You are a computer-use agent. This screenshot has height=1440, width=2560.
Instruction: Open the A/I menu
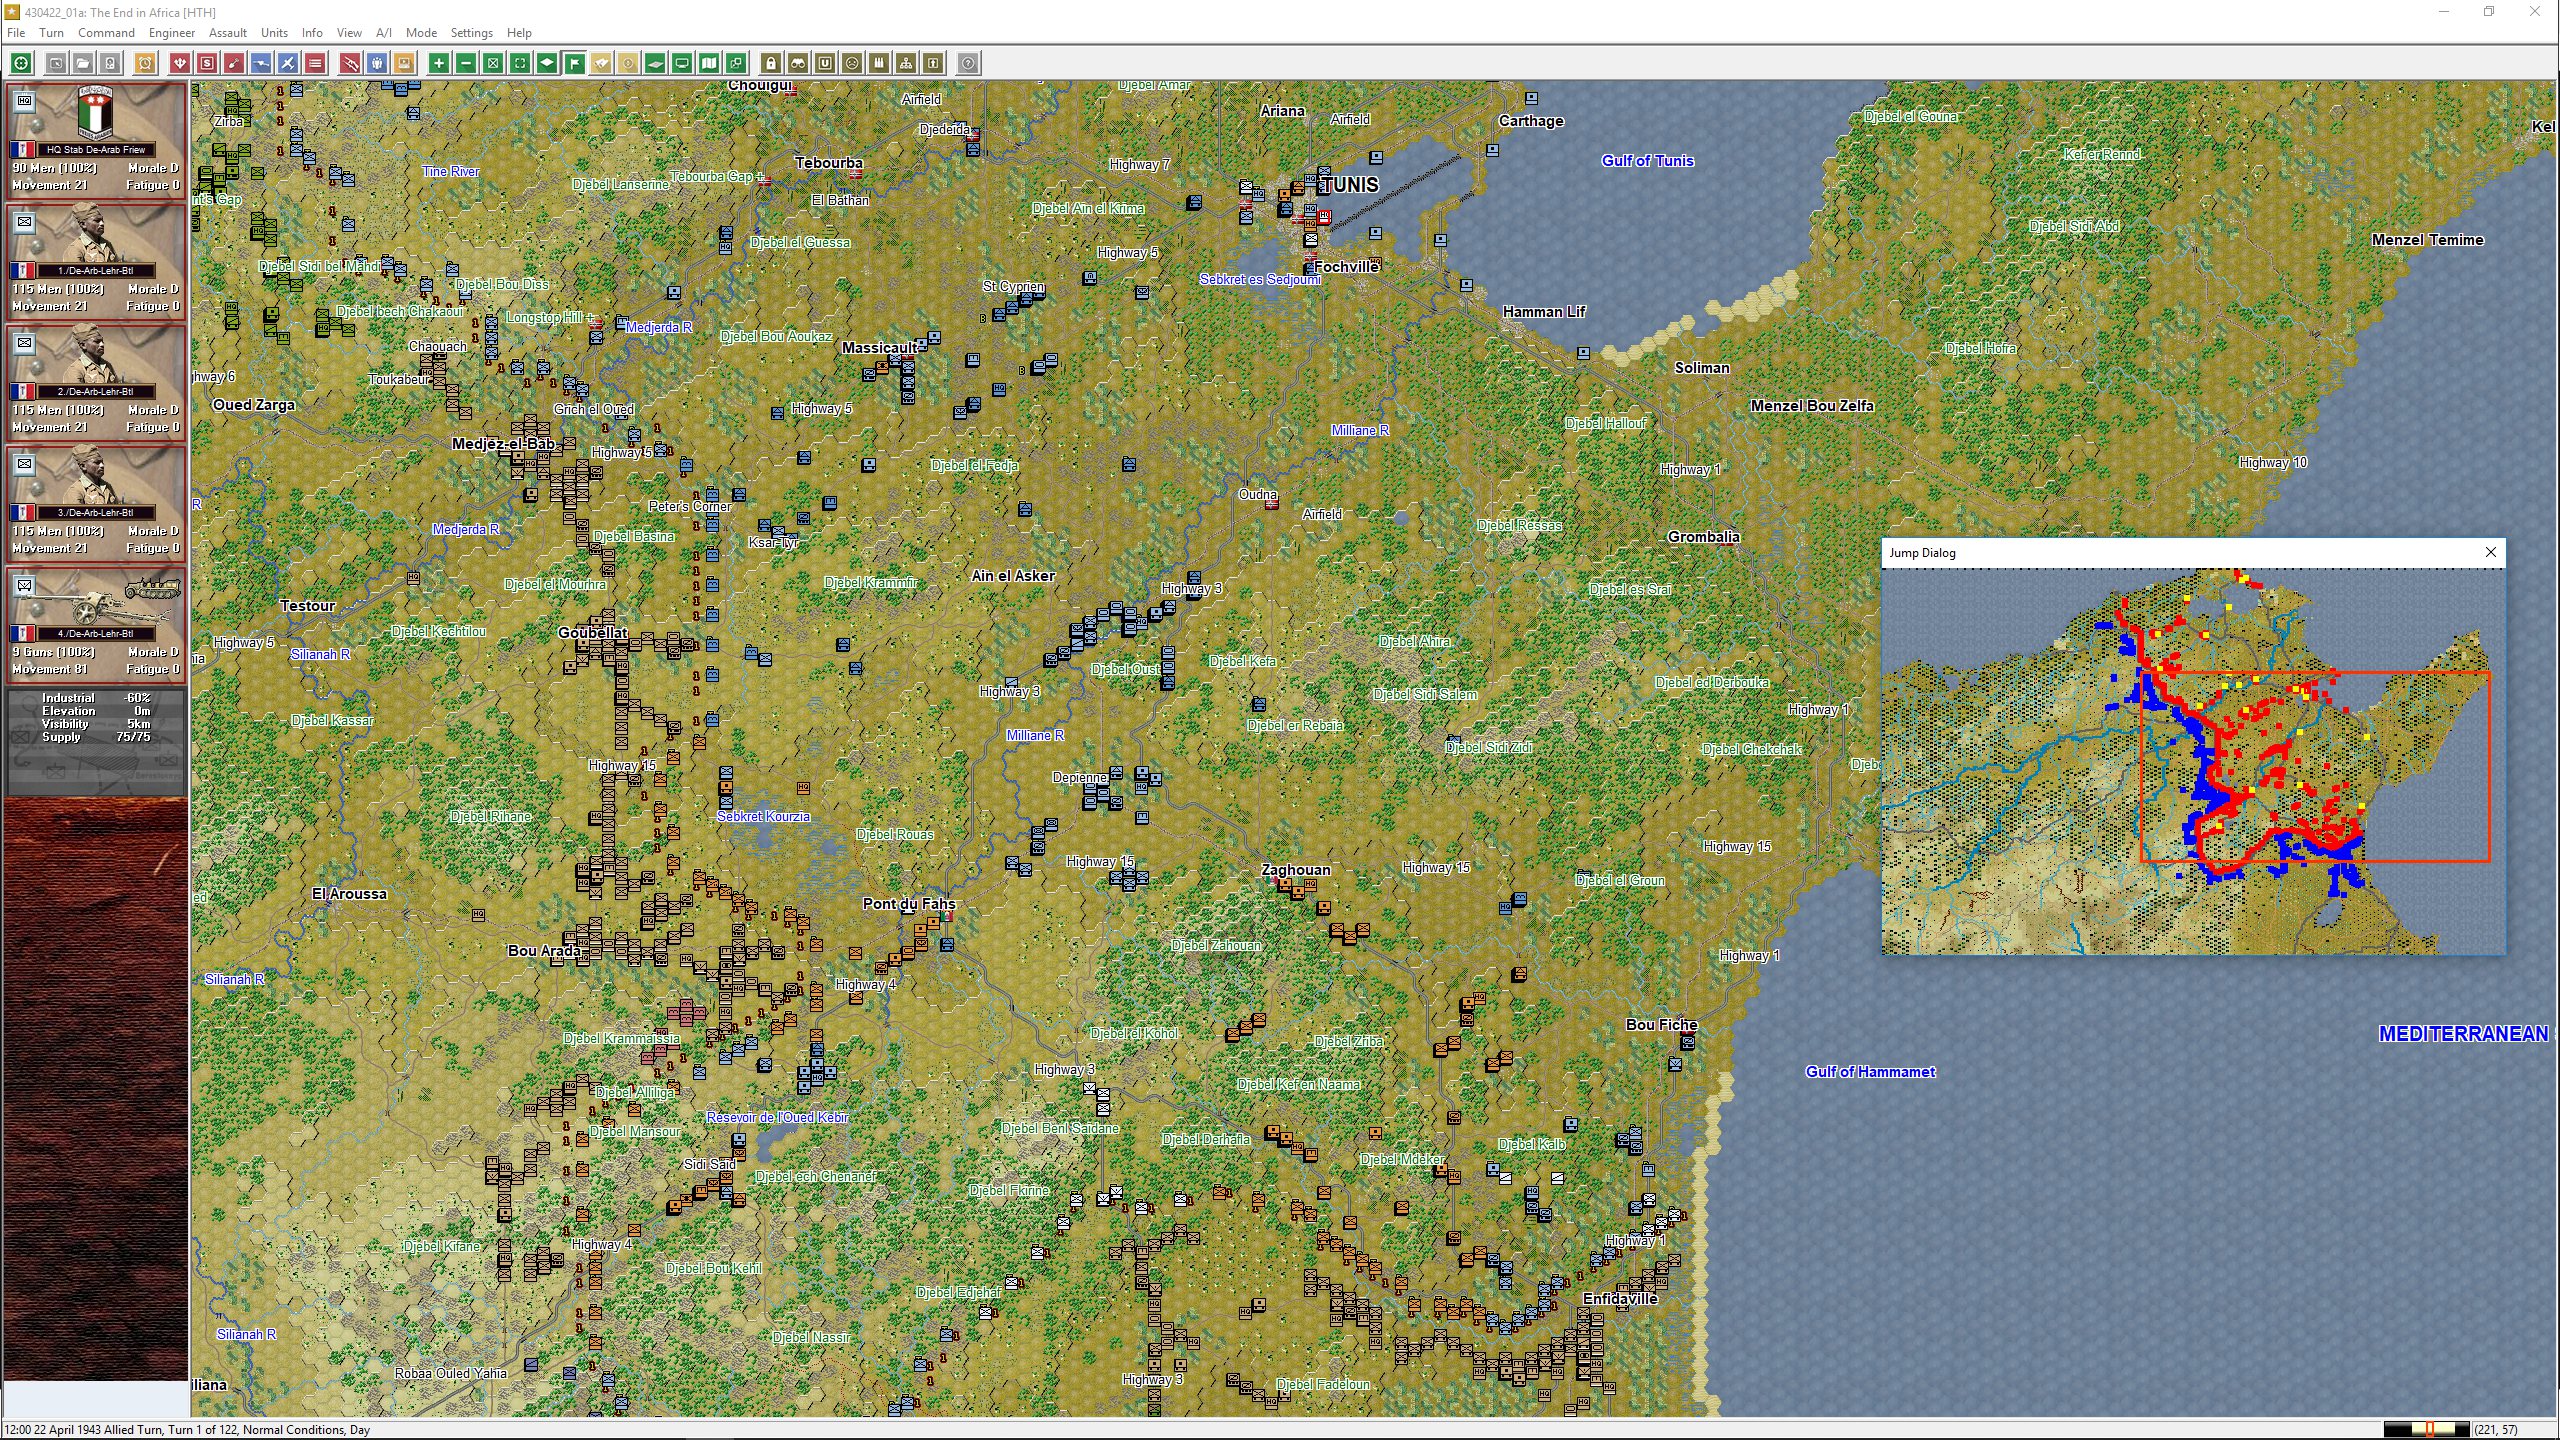pos(384,32)
